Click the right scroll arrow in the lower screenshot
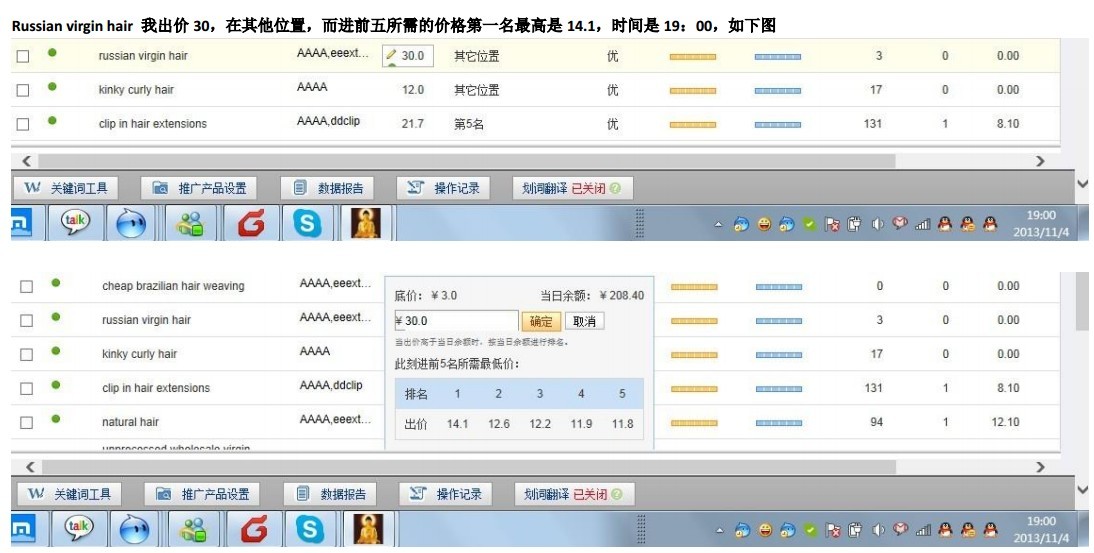This screenshot has height=553, width=1094. [1040, 467]
